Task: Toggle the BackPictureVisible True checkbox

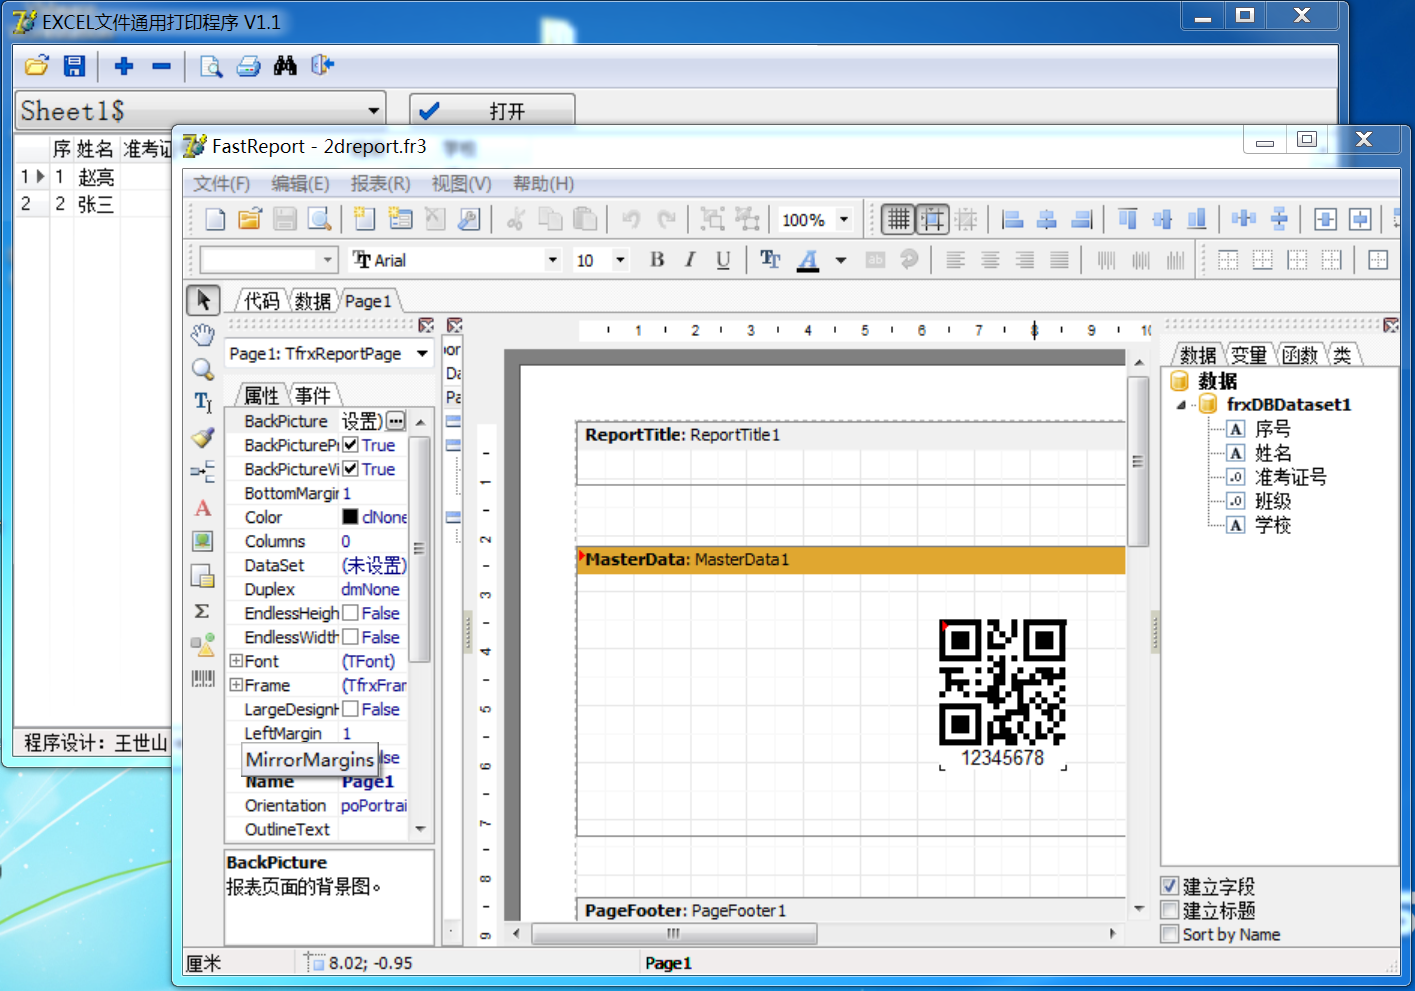Action: pos(350,469)
